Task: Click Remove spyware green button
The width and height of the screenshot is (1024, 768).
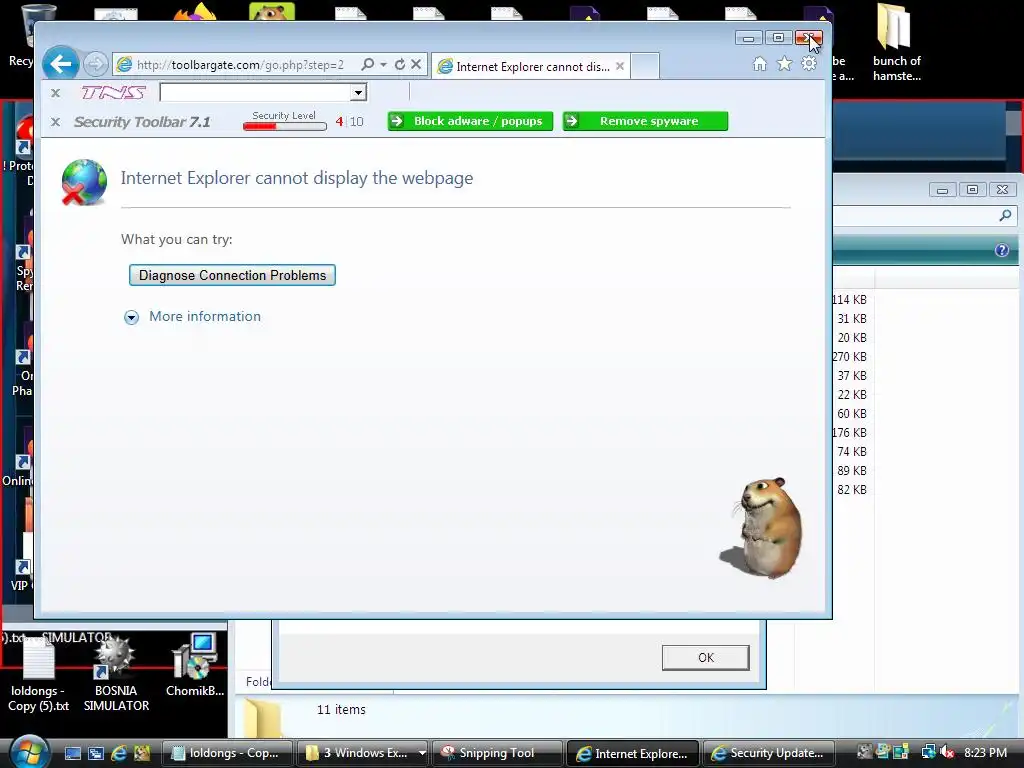Action: (645, 121)
